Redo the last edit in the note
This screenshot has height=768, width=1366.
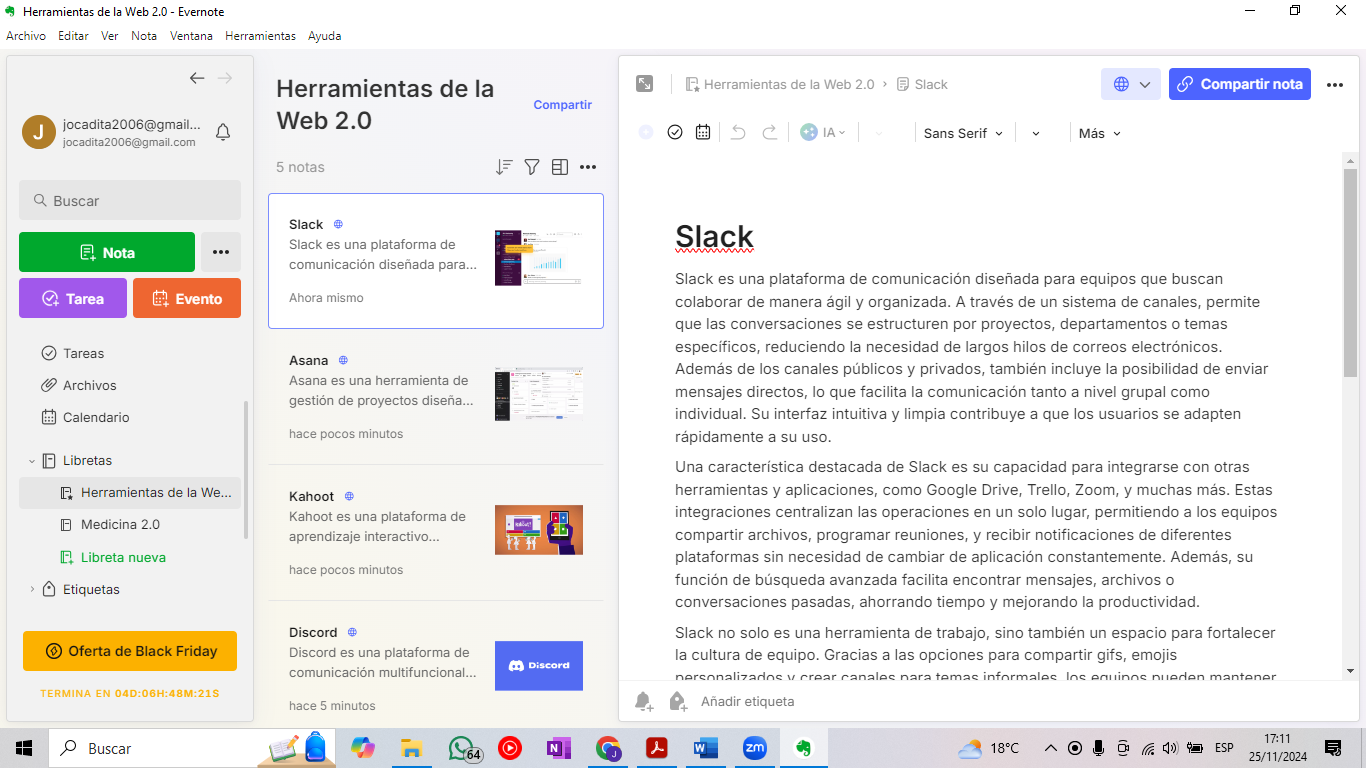pyautogui.click(x=770, y=132)
